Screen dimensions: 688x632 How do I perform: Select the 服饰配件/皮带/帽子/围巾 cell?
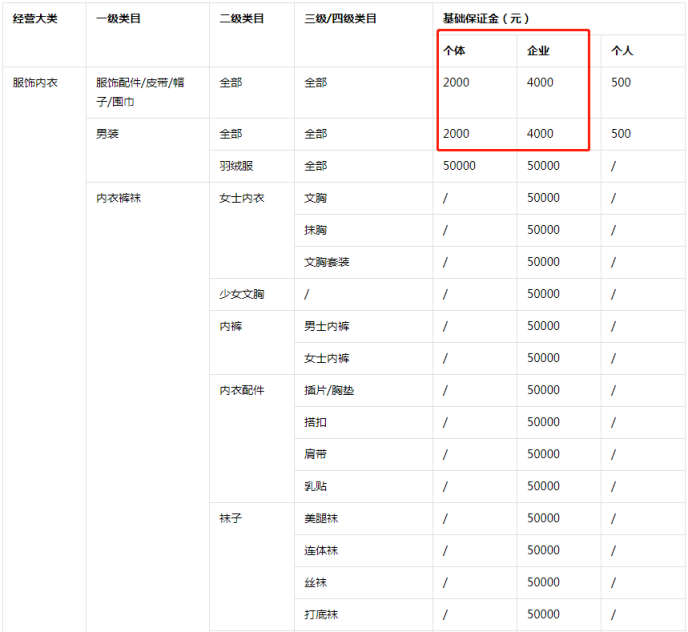tap(140, 92)
